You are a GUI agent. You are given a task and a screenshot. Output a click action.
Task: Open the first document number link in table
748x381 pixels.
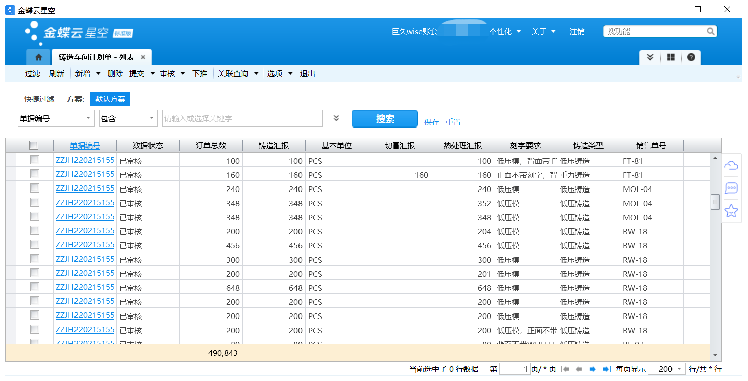pos(85,160)
